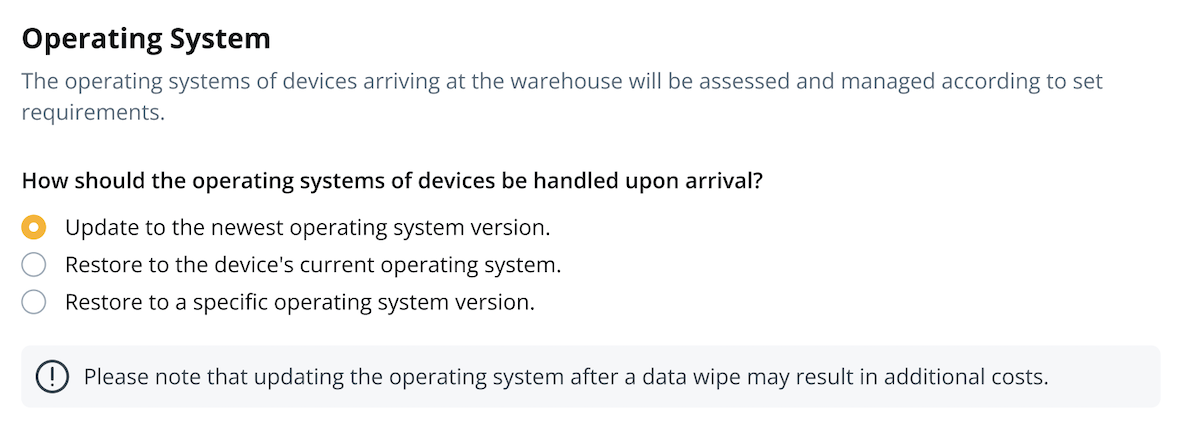Click the 'Update to the newest operating system version.' label
The width and height of the screenshot is (1200, 427).
(307, 228)
